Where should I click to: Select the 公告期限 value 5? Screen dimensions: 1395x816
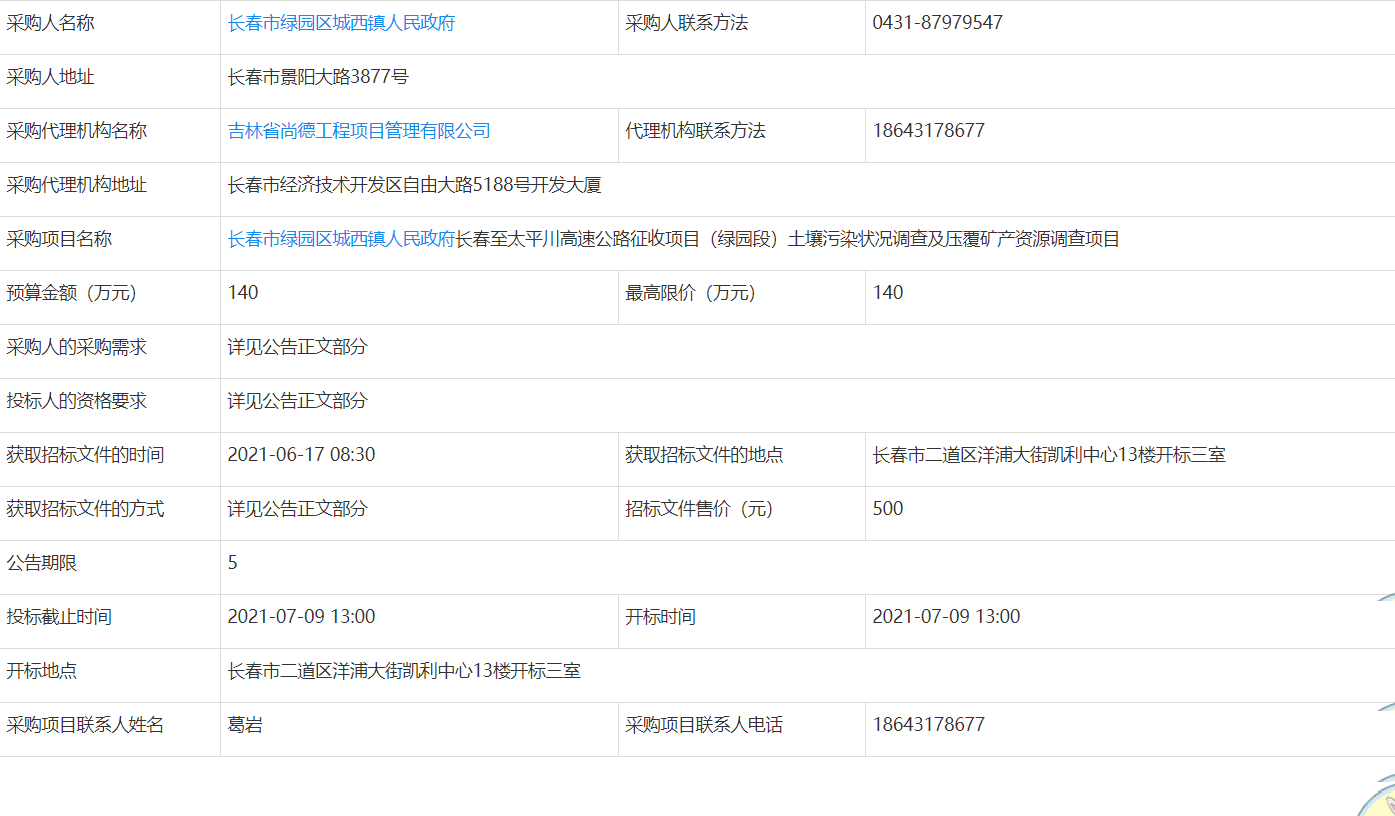point(233,563)
